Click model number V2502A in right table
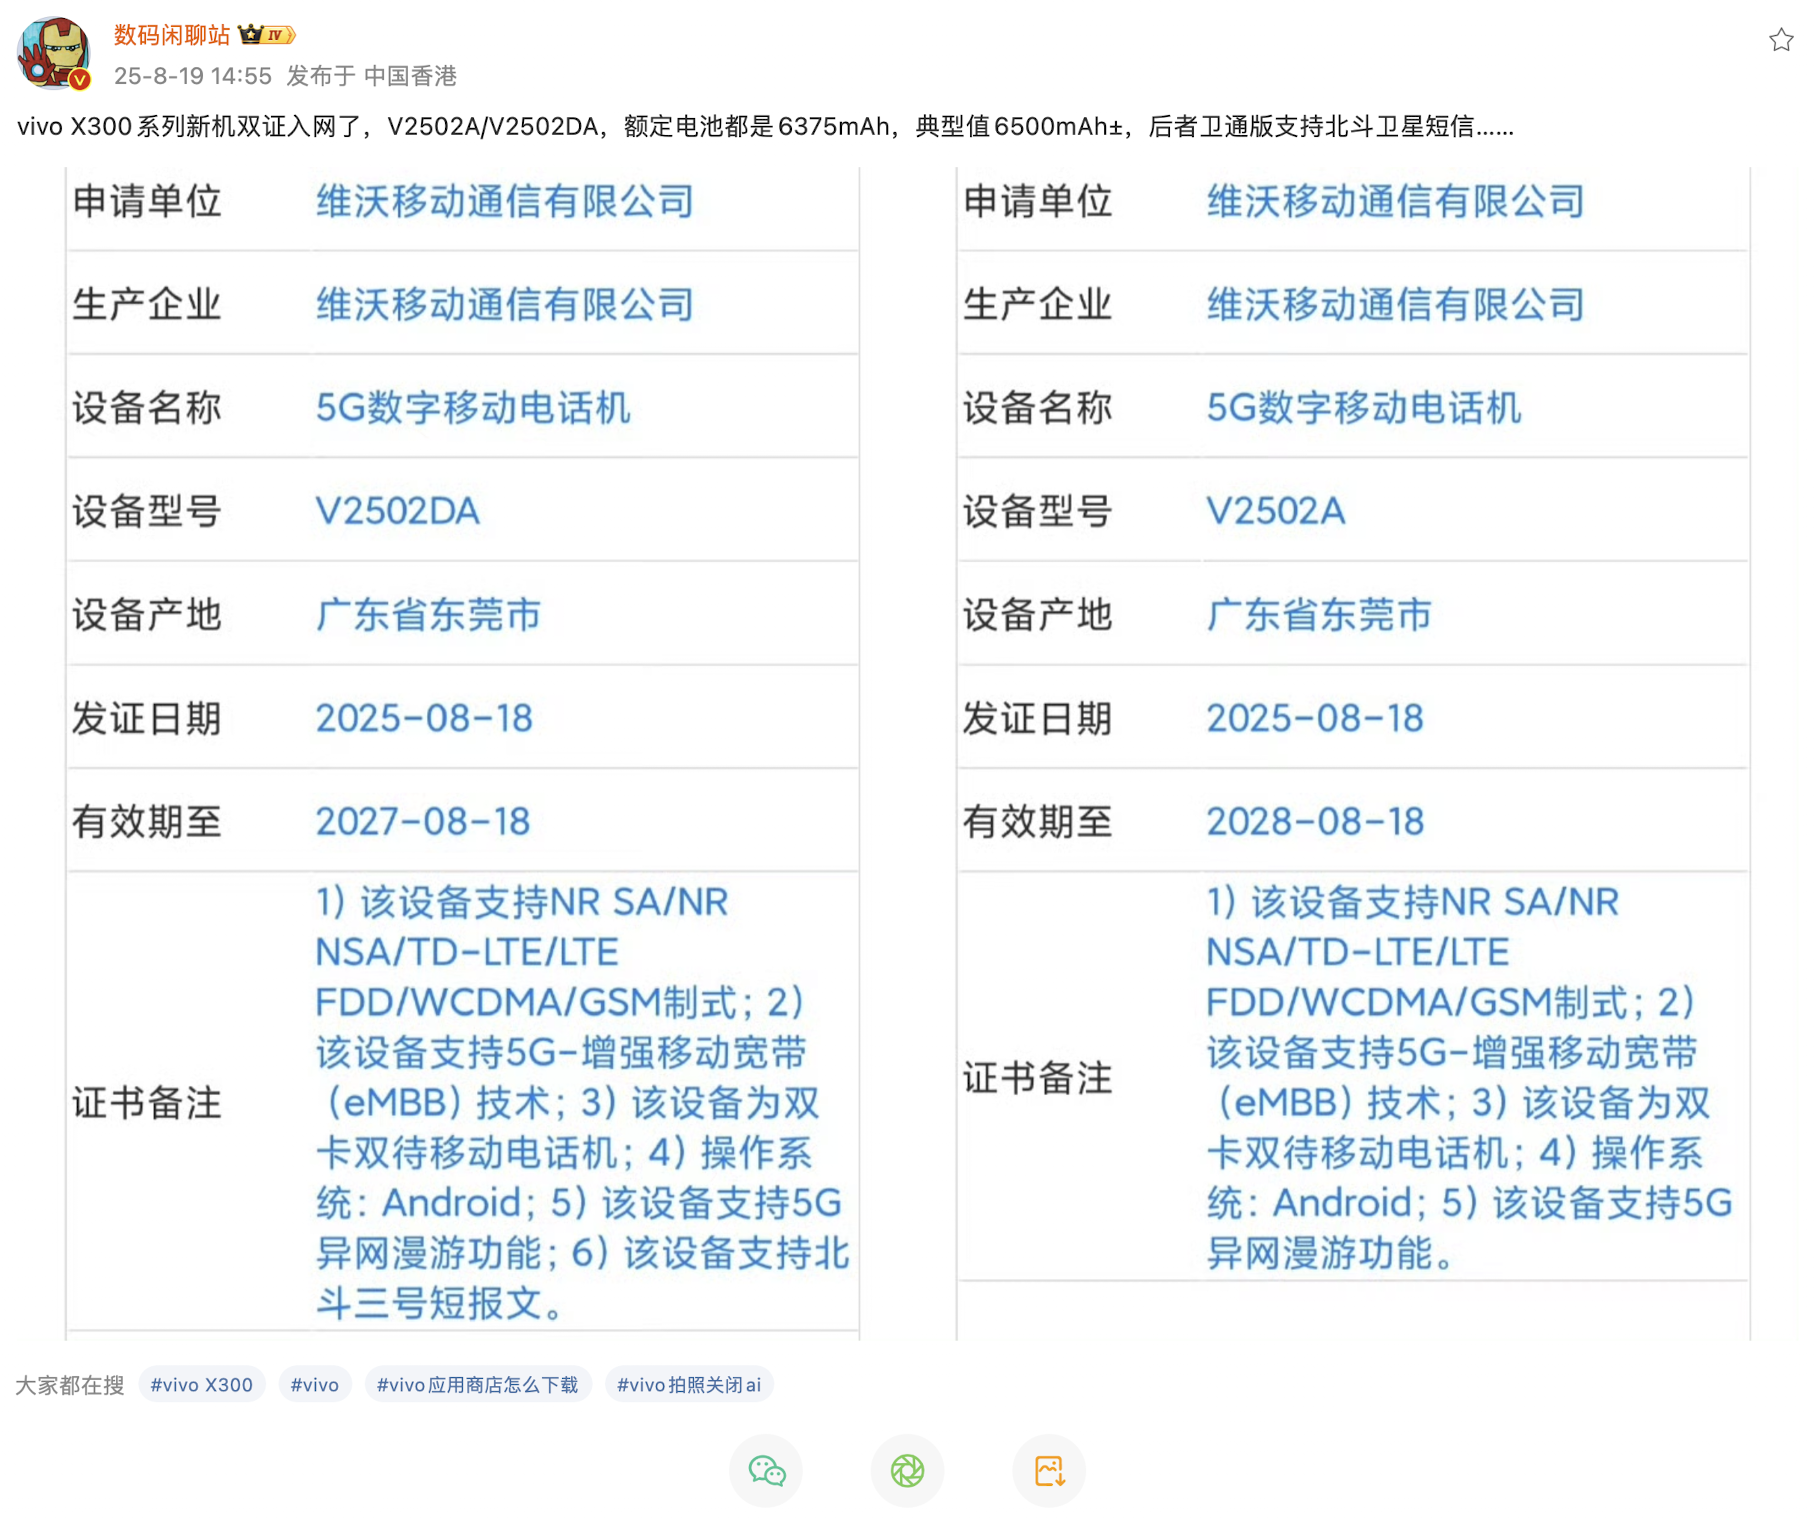 [1275, 511]
